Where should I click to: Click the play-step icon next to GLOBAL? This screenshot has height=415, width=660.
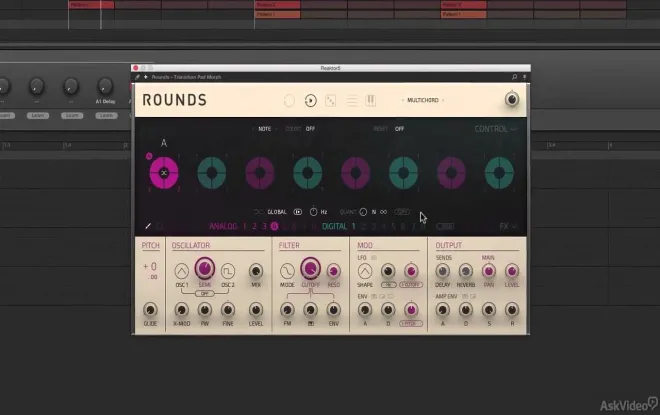pyautogui.click(x=298, y=212)
